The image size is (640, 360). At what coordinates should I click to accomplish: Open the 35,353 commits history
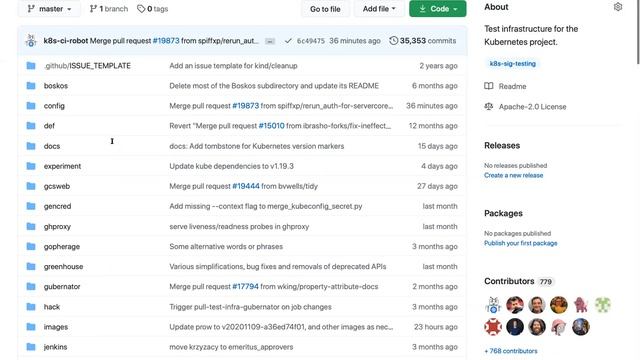[x=423, y=41]
